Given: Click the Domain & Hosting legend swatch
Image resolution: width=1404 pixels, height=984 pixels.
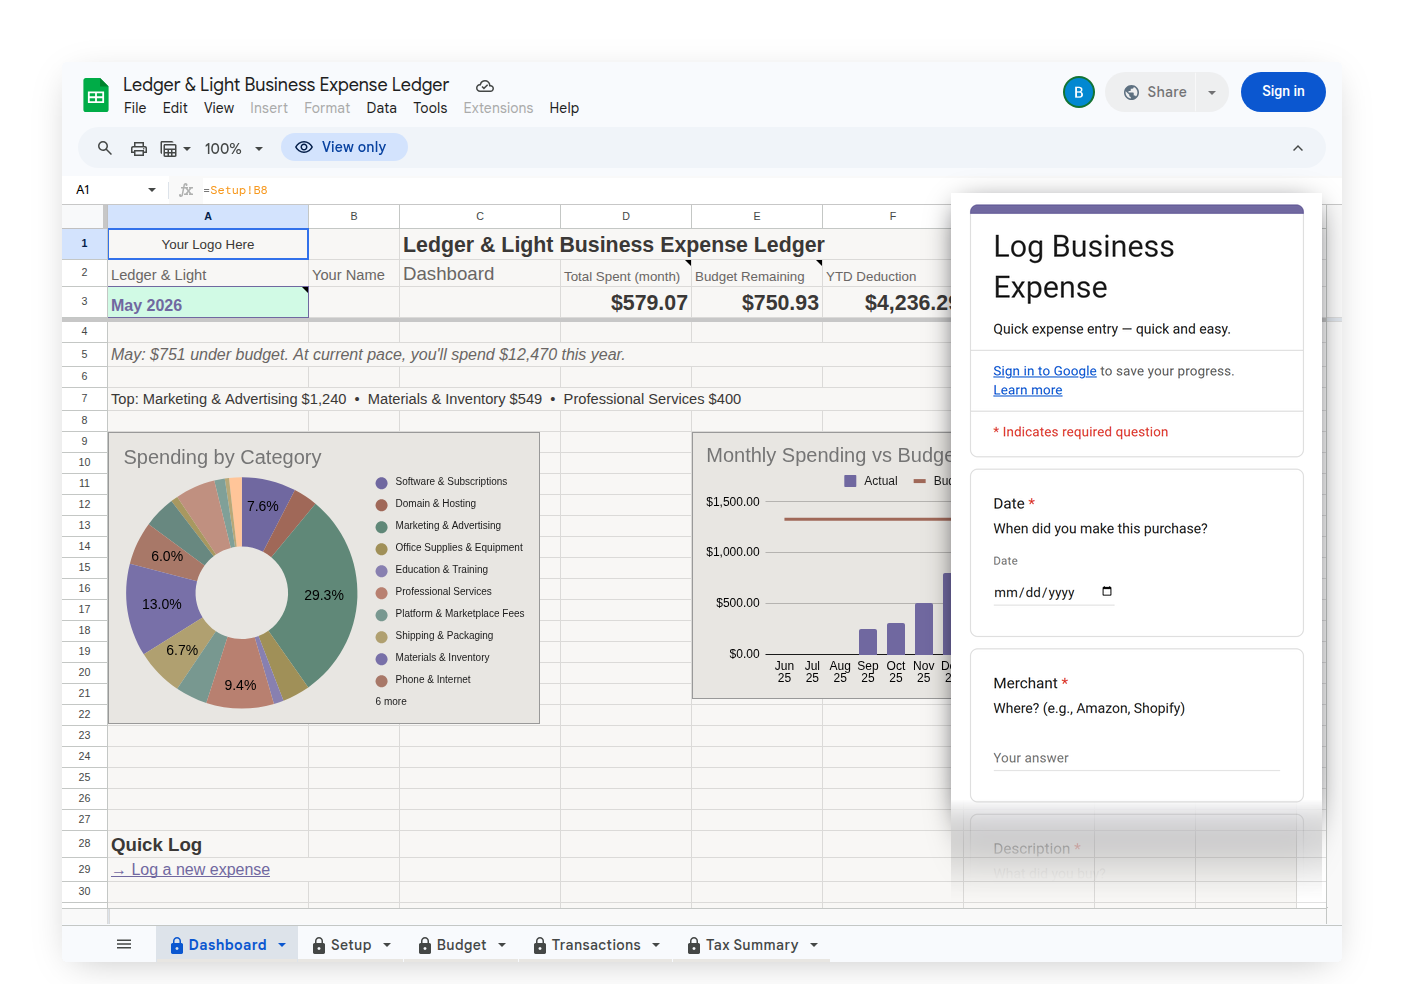Looking at the screenshot, I should click(381, 504).
